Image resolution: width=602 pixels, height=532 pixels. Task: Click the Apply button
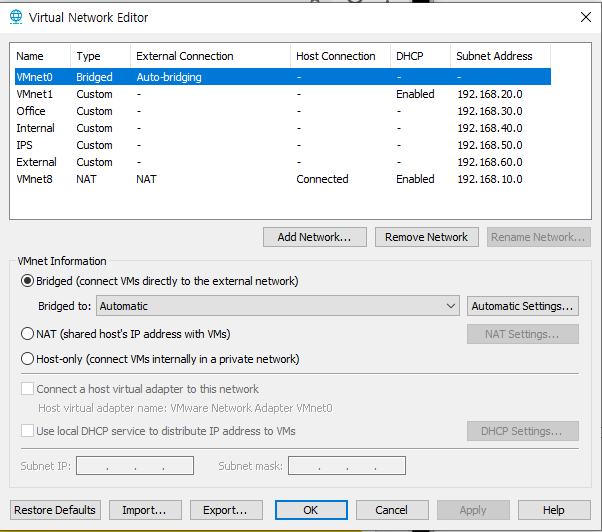coord(473,510)
